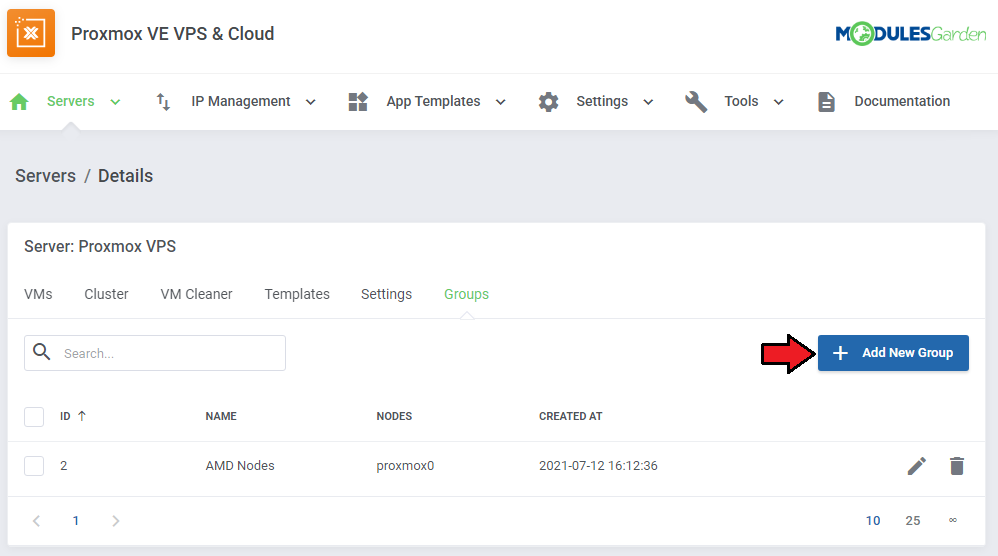The height and width of the screenshot is (556, 998).
Task: Open the Servers menu item
Action: click(71, 101)
